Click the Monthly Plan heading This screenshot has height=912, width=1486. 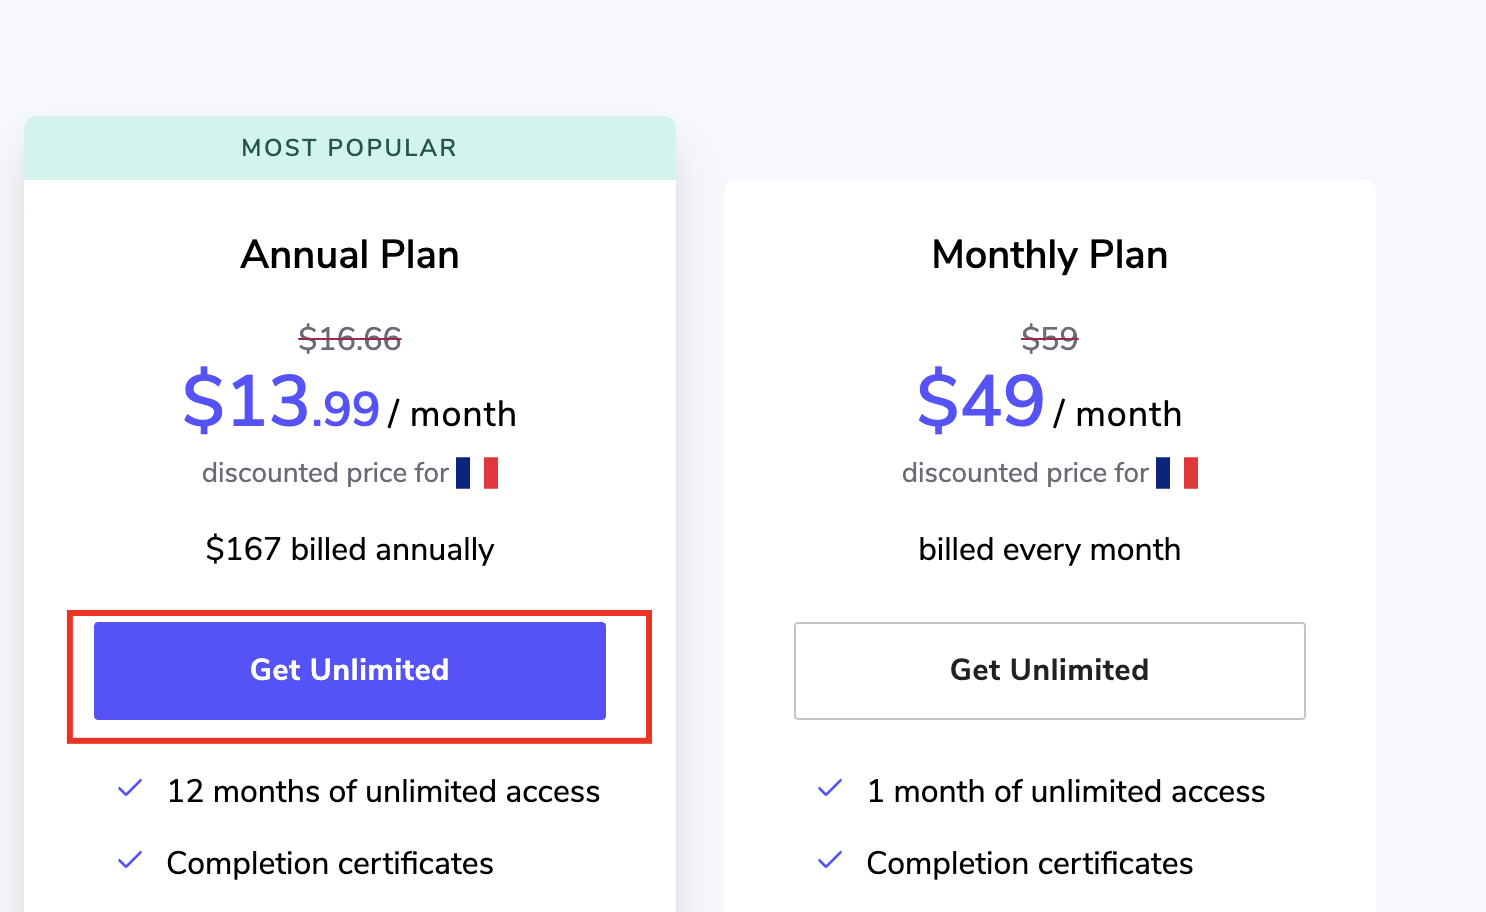[1050, 255]
